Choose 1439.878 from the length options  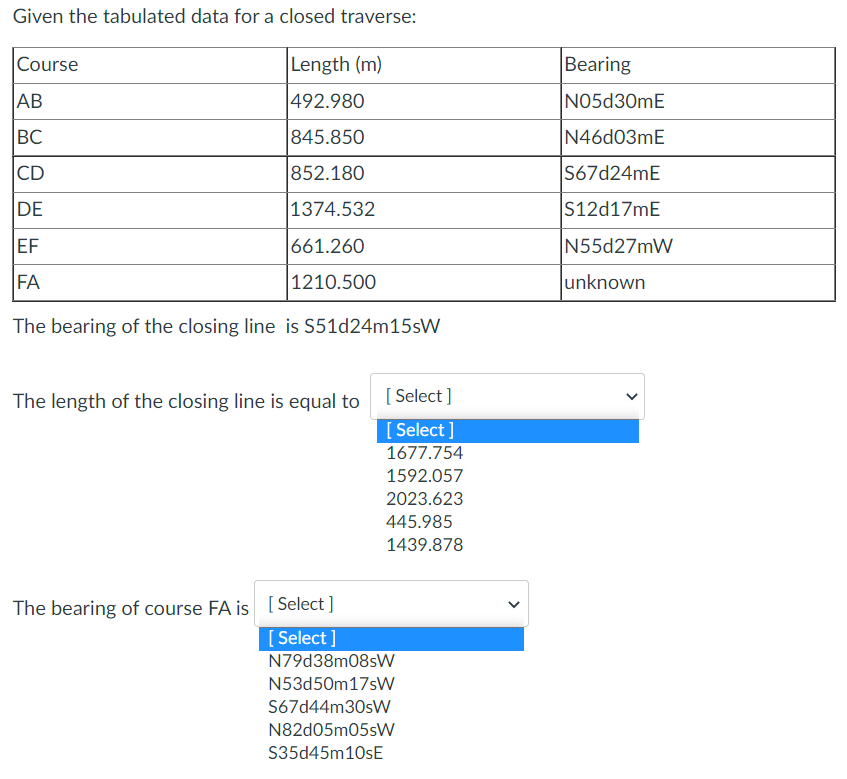click(x=425, y=545)
